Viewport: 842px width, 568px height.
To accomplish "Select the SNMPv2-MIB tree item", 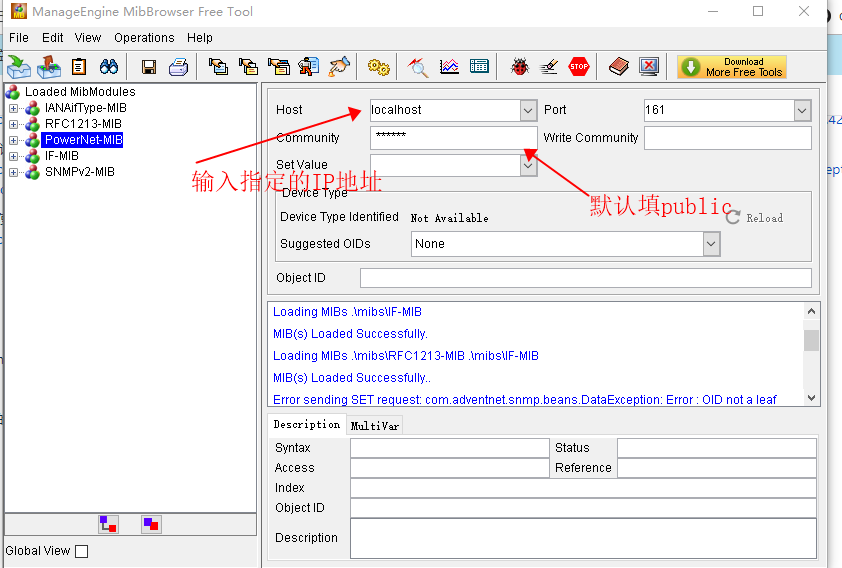I will (79, 172).
